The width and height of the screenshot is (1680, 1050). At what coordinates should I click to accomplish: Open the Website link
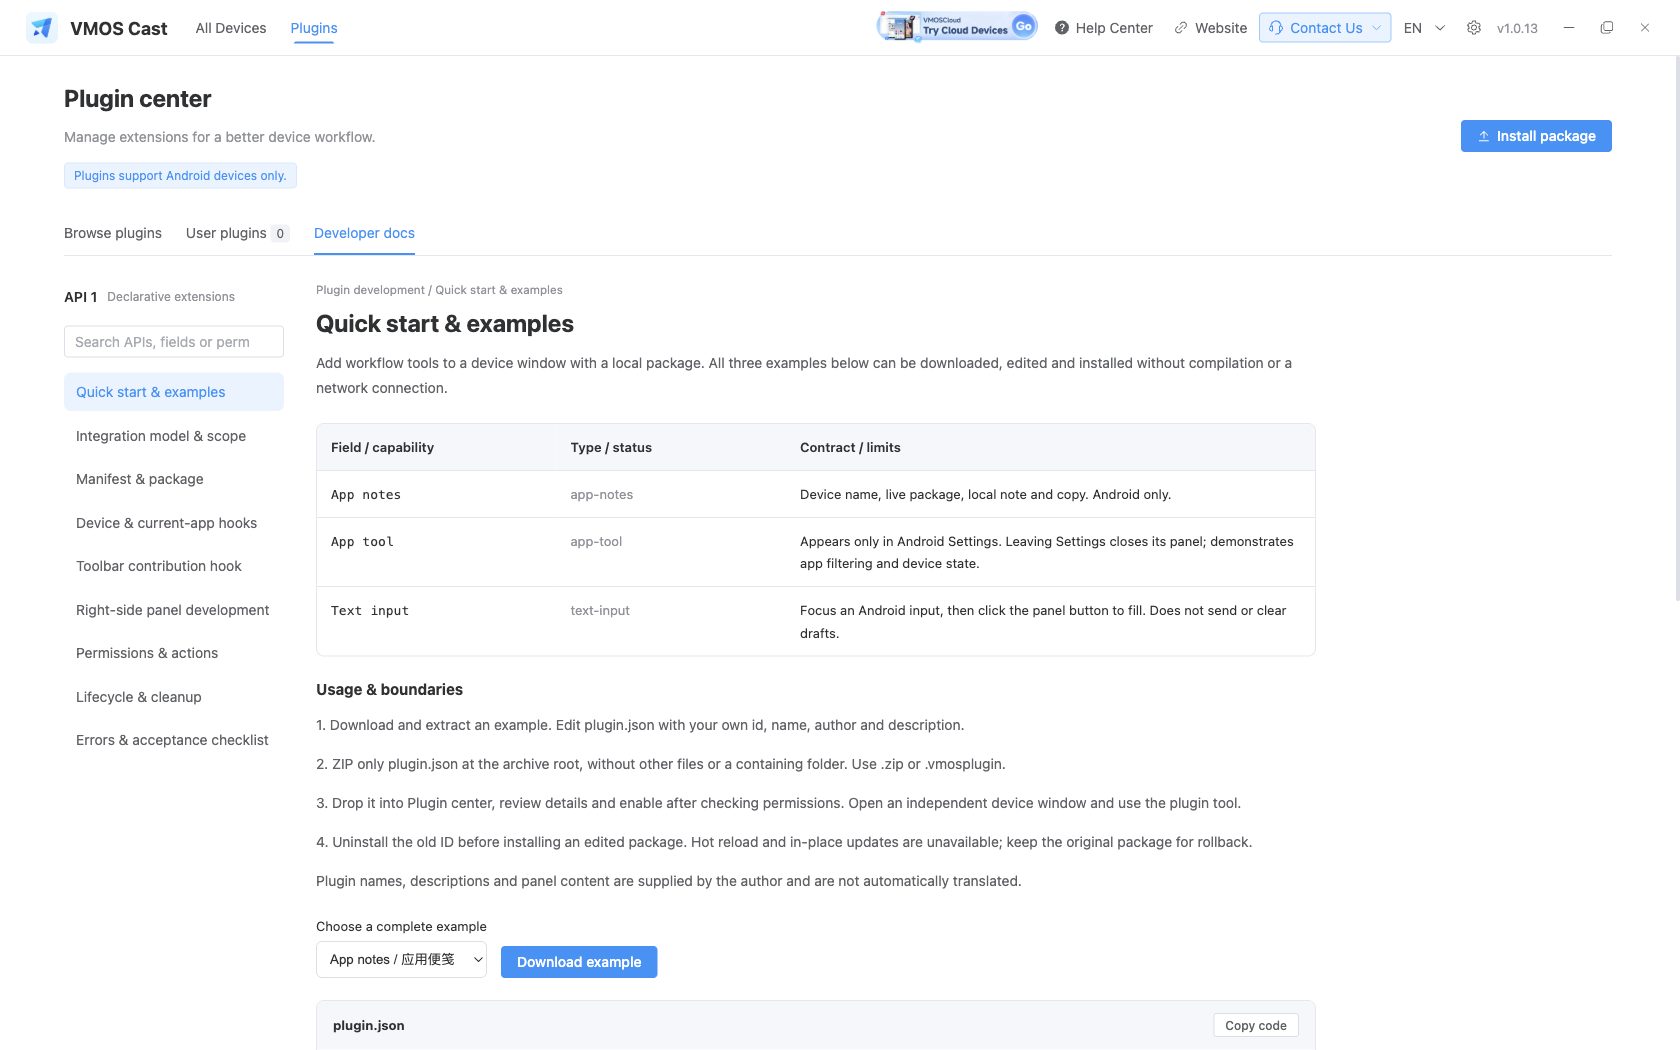coord(1211,28)
